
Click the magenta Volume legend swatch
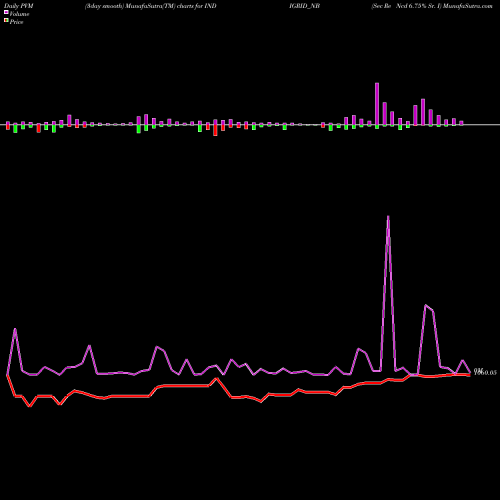pyautogui.click(x=6, y=13)
